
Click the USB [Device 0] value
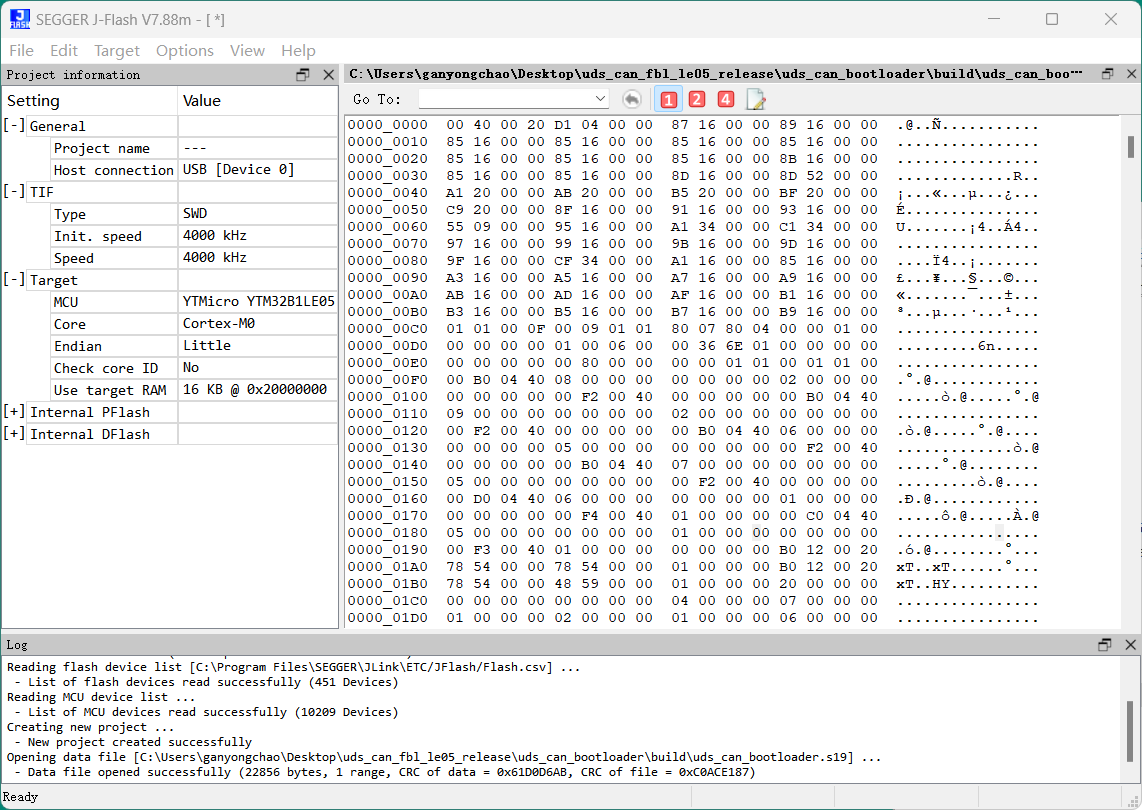pos(238,170)
